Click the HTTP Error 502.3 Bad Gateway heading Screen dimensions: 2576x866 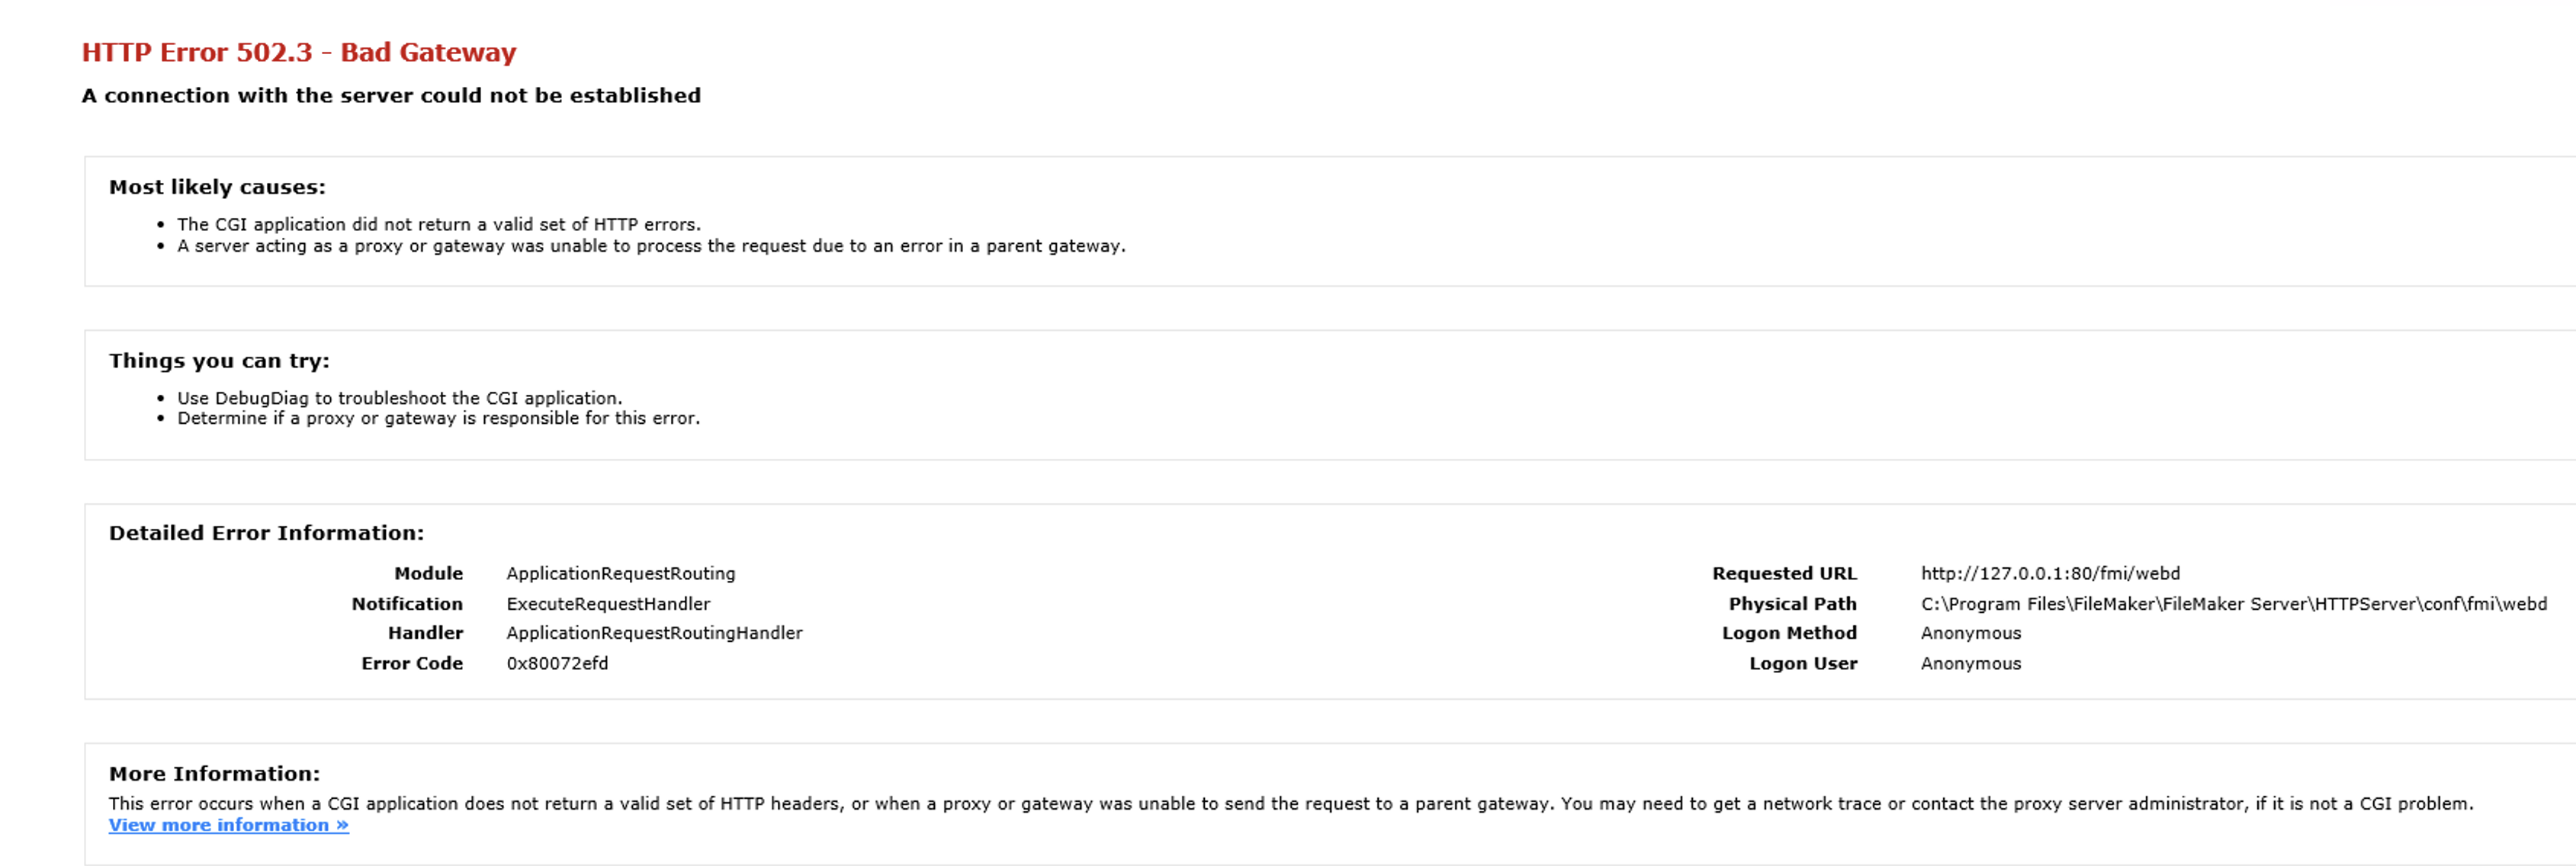point(299,52)
